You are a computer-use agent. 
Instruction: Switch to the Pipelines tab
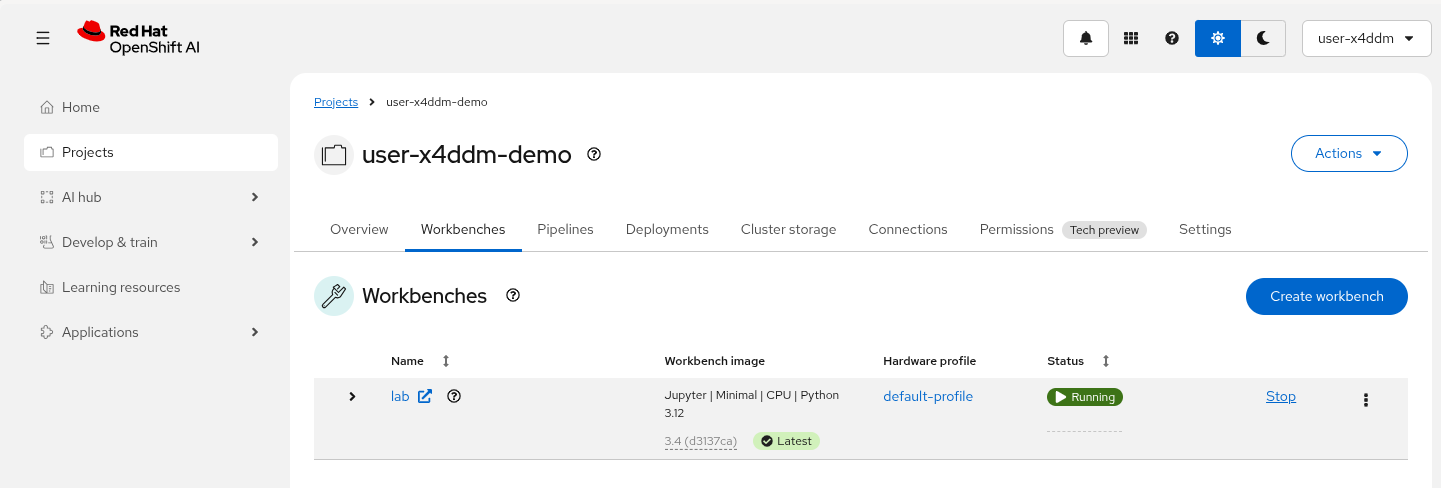pyautogui.click(x=565, y=229)
